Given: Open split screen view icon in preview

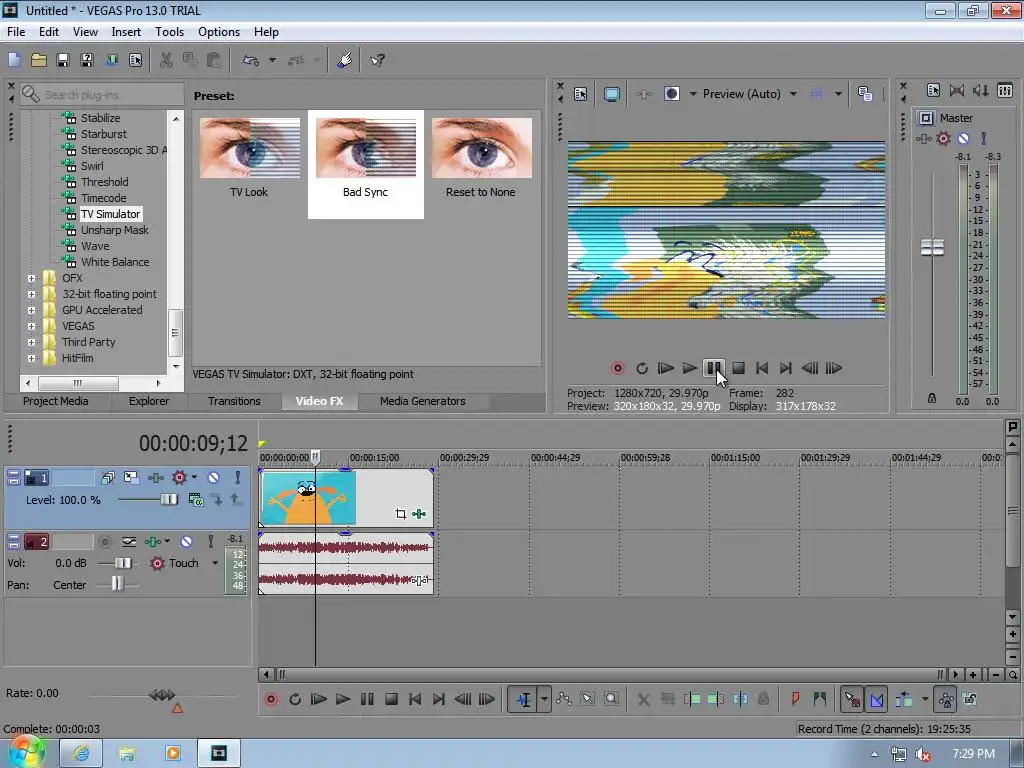Looking at the screenshot, I should point(671,94).
